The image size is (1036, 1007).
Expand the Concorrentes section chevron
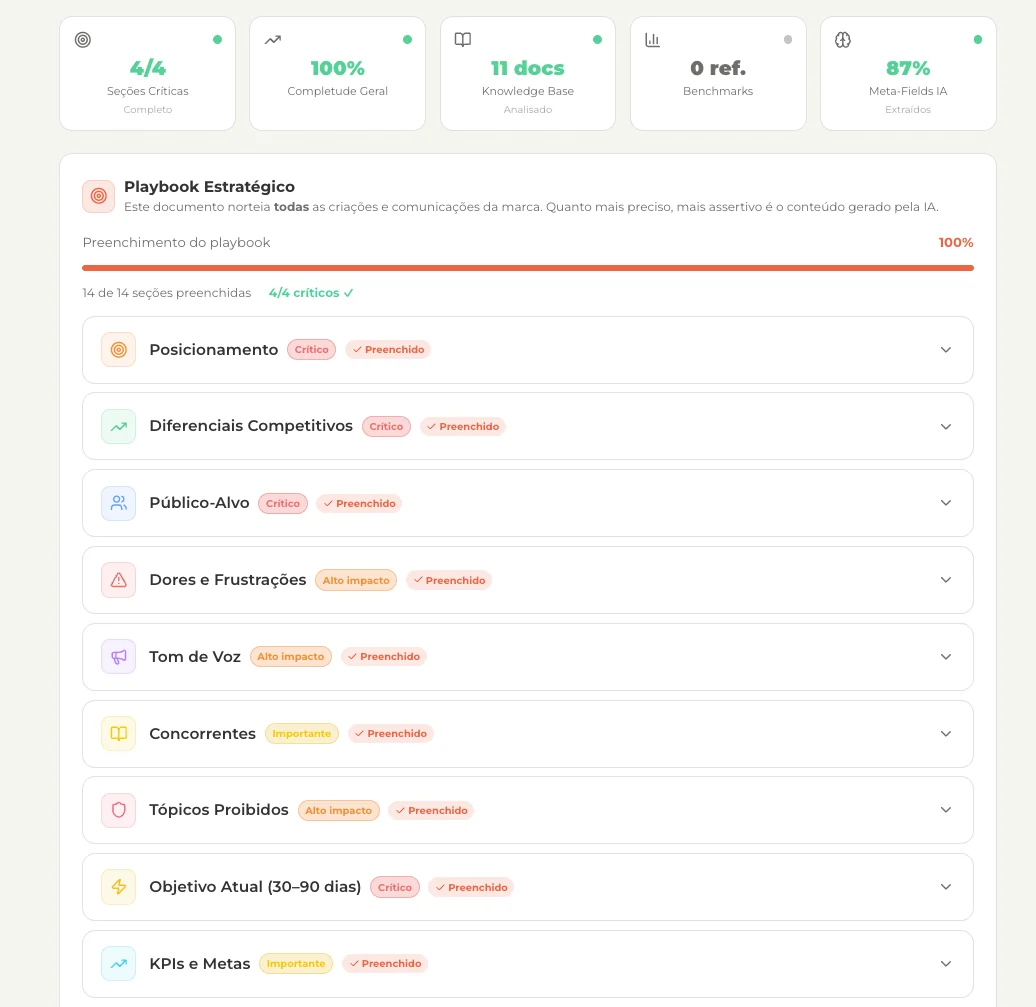[x=945, y=733]
